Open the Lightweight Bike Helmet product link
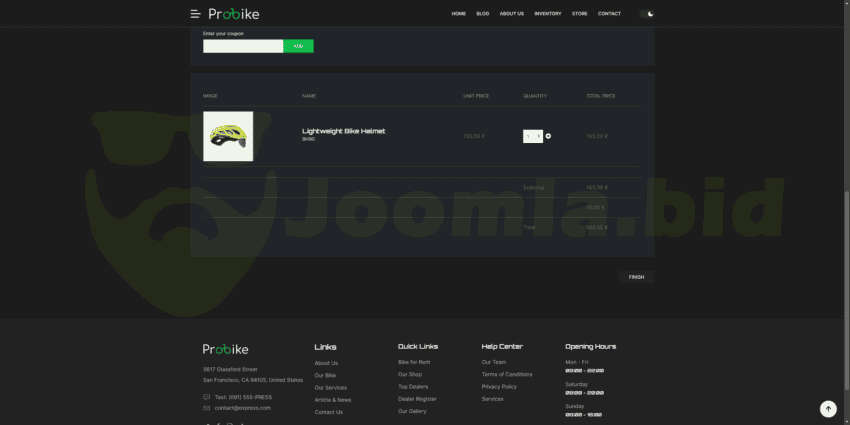This screenshot has height=425, width=850. coord(343,131)
